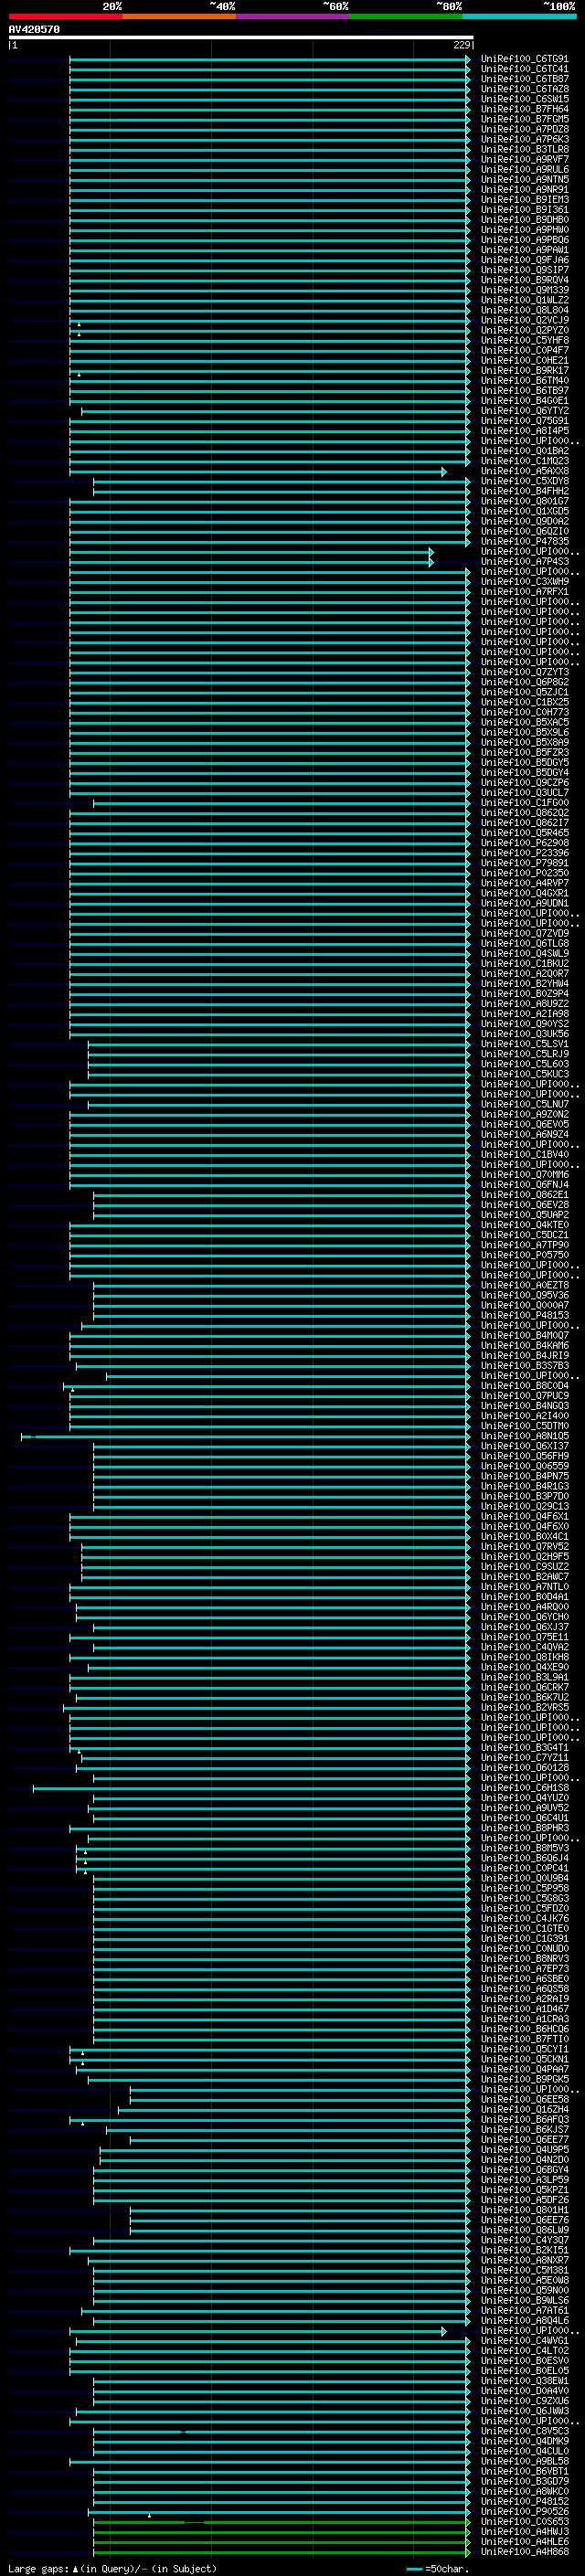Select hit label UniRef100_P79891
This screenshot has height=2576, width=585.
pos(525,863)
